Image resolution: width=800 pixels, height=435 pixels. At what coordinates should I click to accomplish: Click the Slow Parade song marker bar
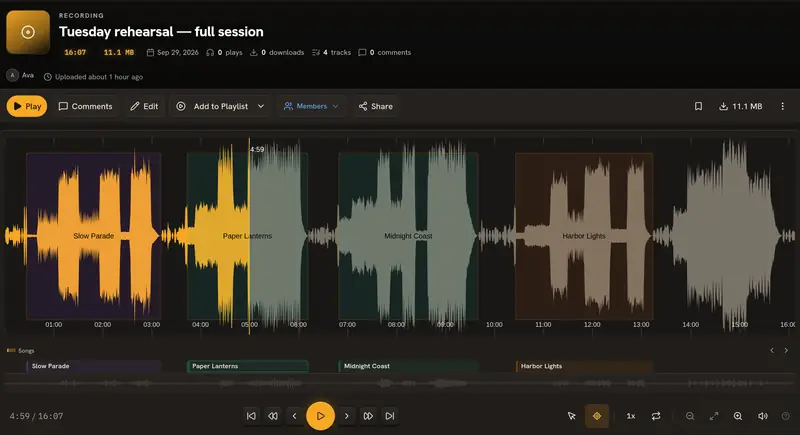coord(94,366)
